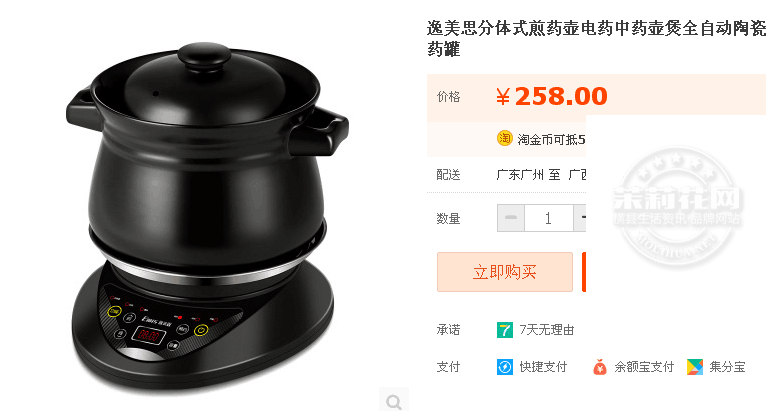Click the colorful 集分宝 icon
The height and width of the screenshot is (411, 766).
tap(695, 367)
